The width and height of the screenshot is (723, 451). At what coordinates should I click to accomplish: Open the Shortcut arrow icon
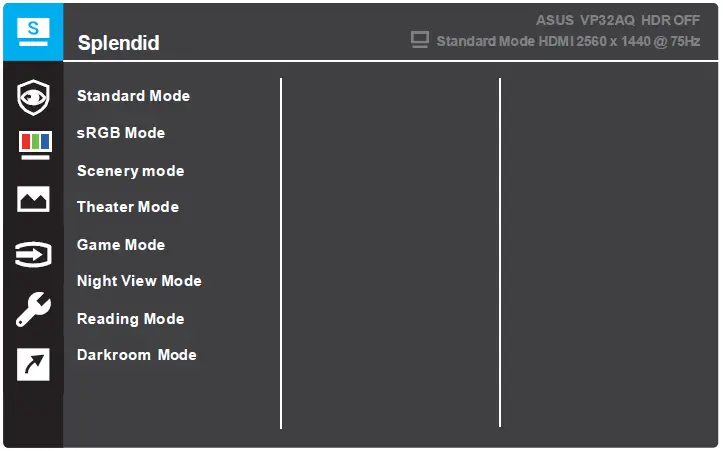point(33,365)
